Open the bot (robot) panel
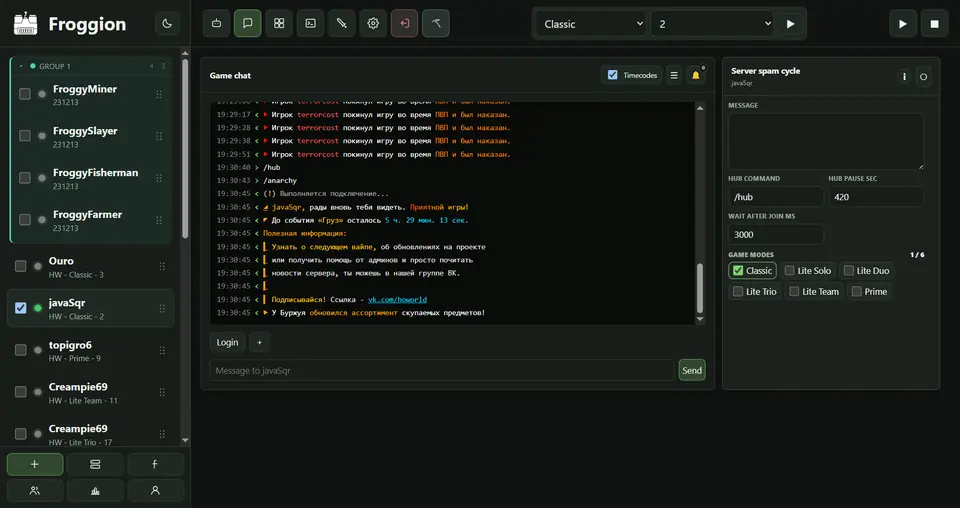 [216, 23]
